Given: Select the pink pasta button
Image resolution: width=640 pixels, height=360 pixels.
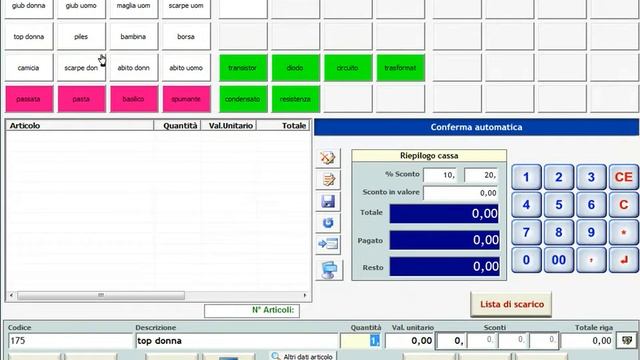Looking at the screenshot, I should click(x=81, y=99).
